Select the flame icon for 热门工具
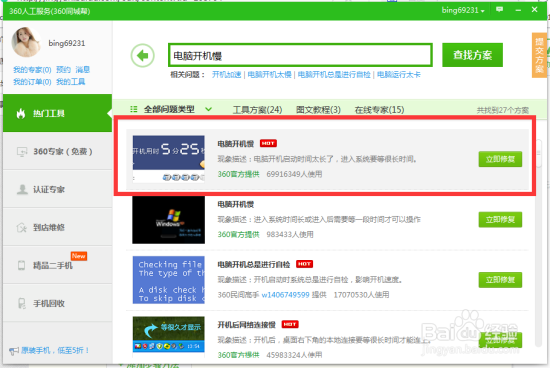The height and width of the screenshot is (368, 550). (21, 113)
